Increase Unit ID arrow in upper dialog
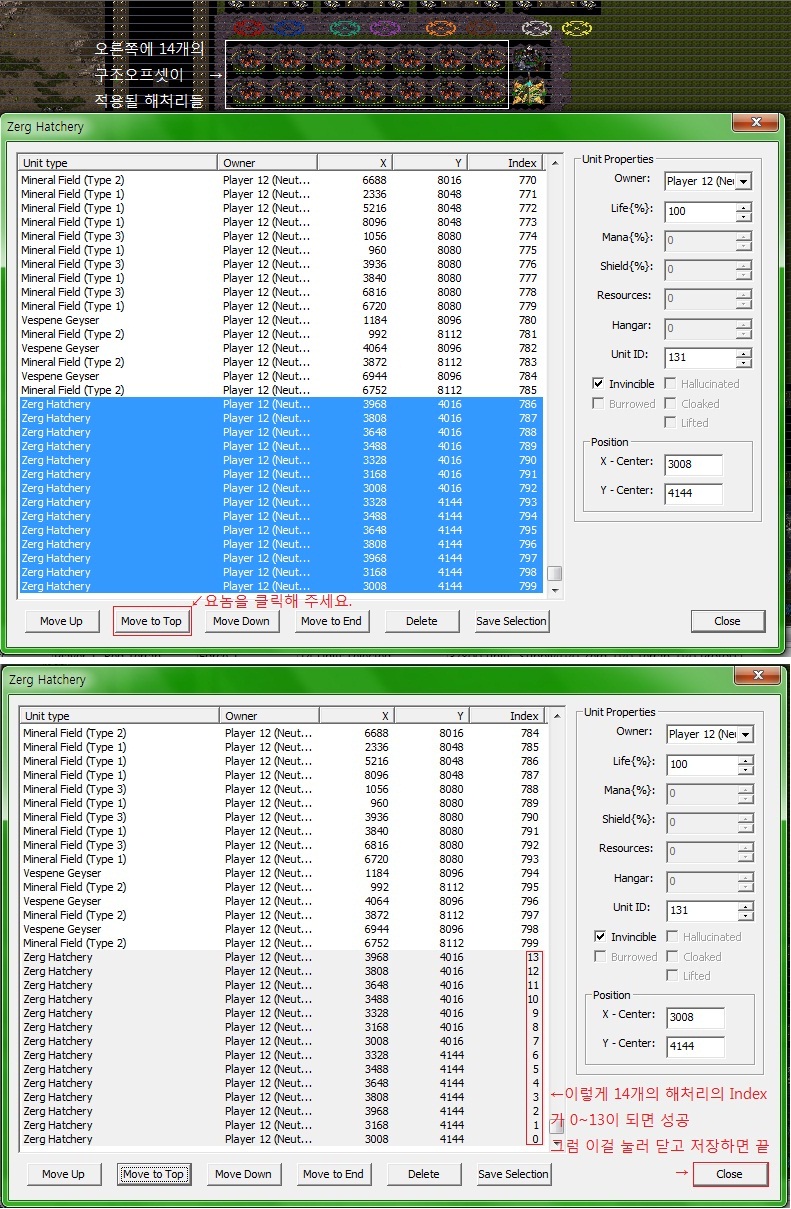 (743, 353)
